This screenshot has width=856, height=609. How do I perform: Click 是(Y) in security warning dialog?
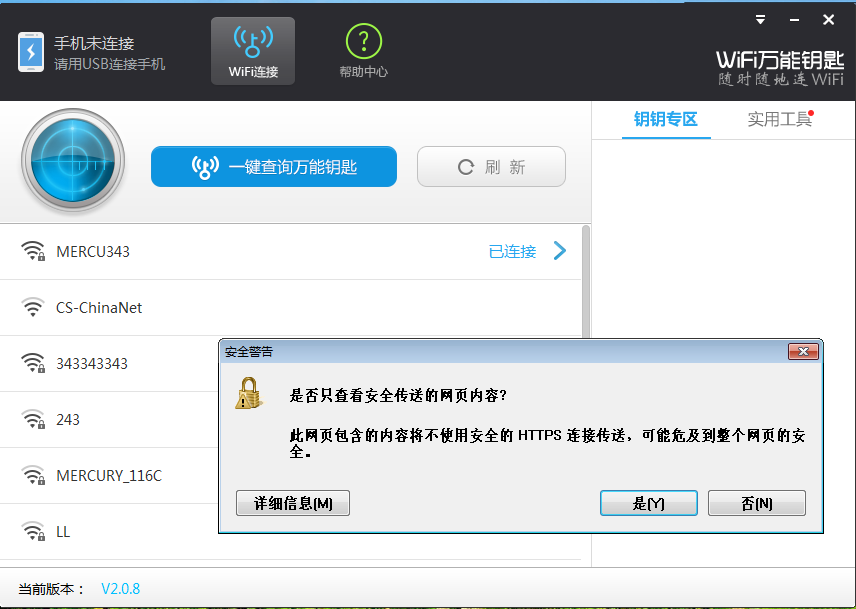tap(649, 503)
